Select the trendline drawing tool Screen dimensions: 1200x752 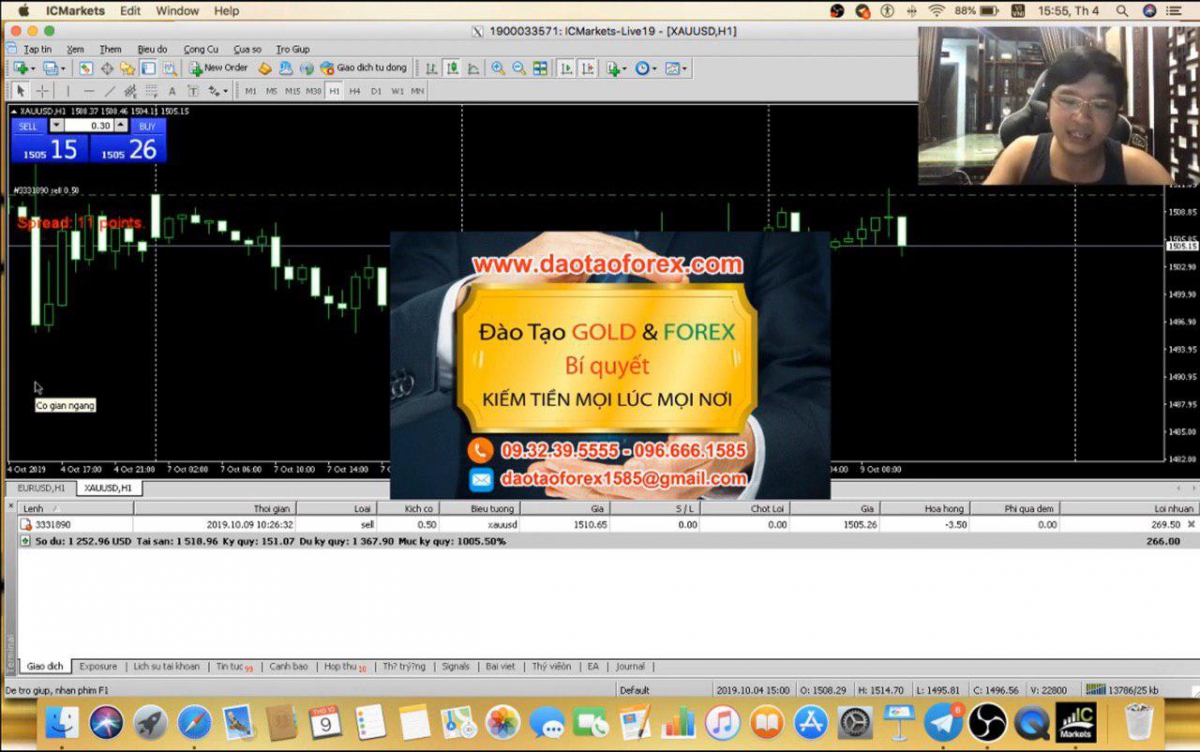point(110,91)
